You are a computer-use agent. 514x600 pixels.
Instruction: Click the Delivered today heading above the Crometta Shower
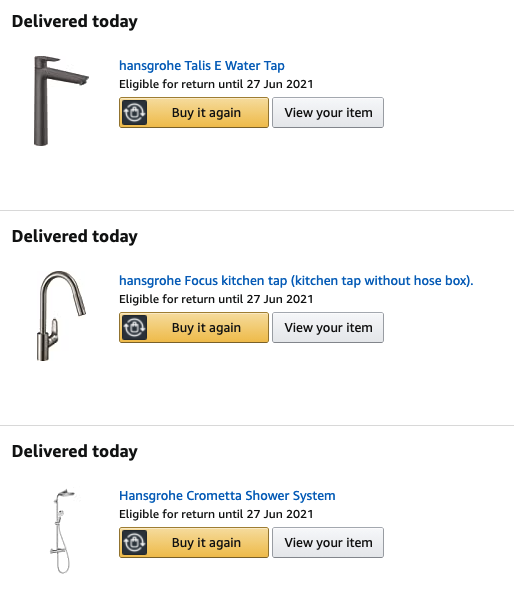coord(75,452)
